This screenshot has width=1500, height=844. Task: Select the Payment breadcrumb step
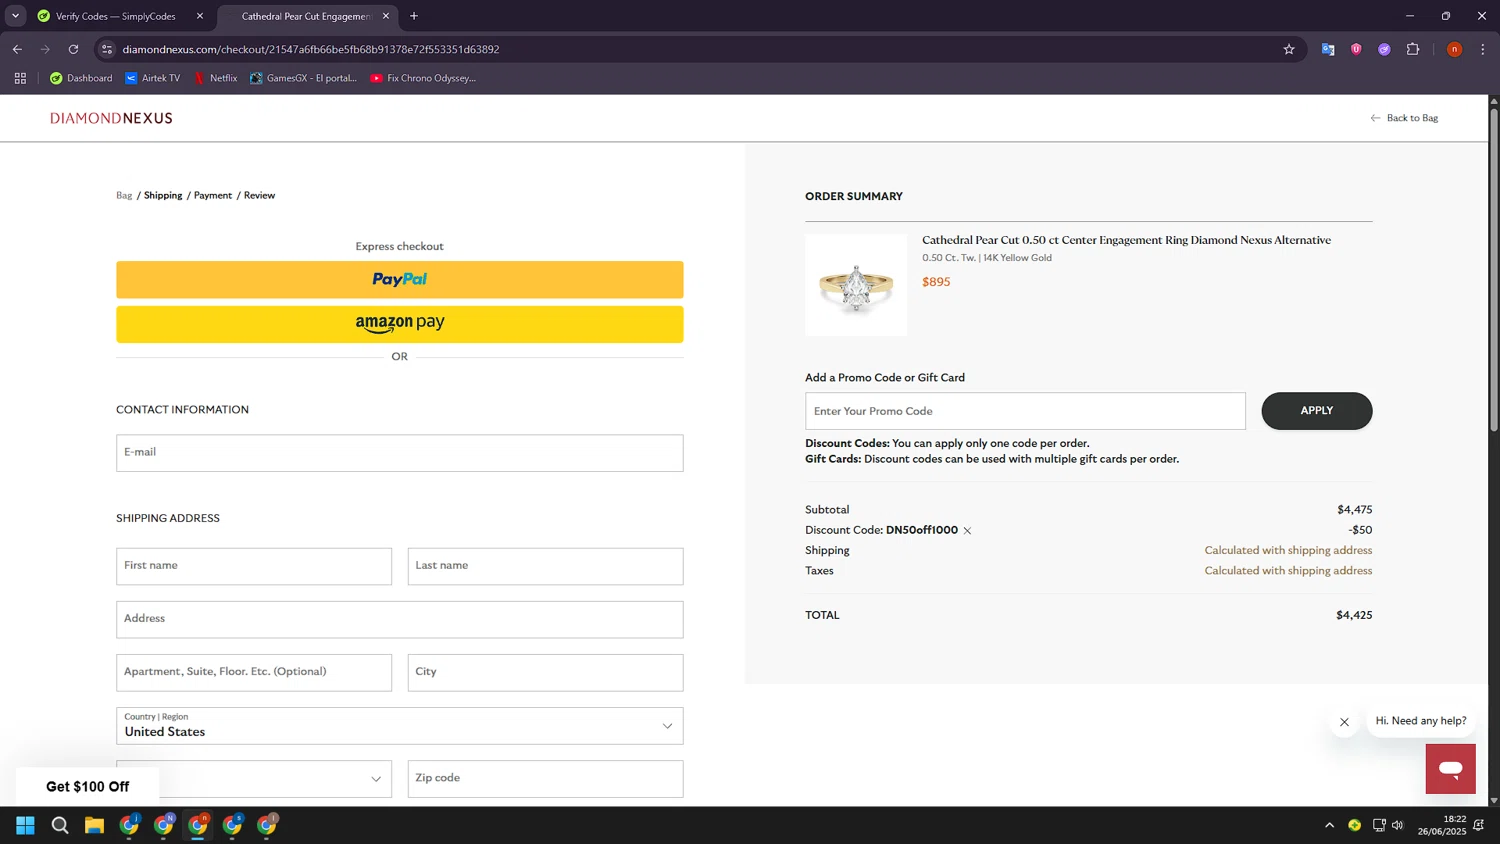click(x=213, y=195)
